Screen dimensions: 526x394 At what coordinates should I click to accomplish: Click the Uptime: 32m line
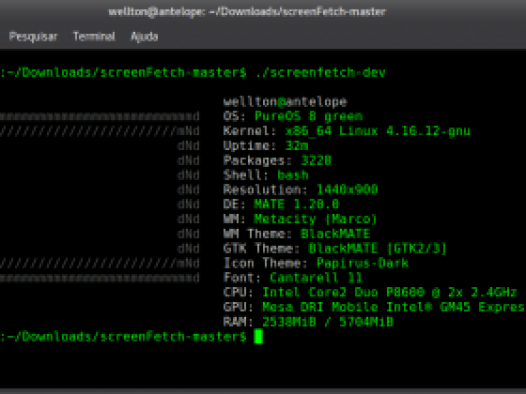click(x=266, y=146)
